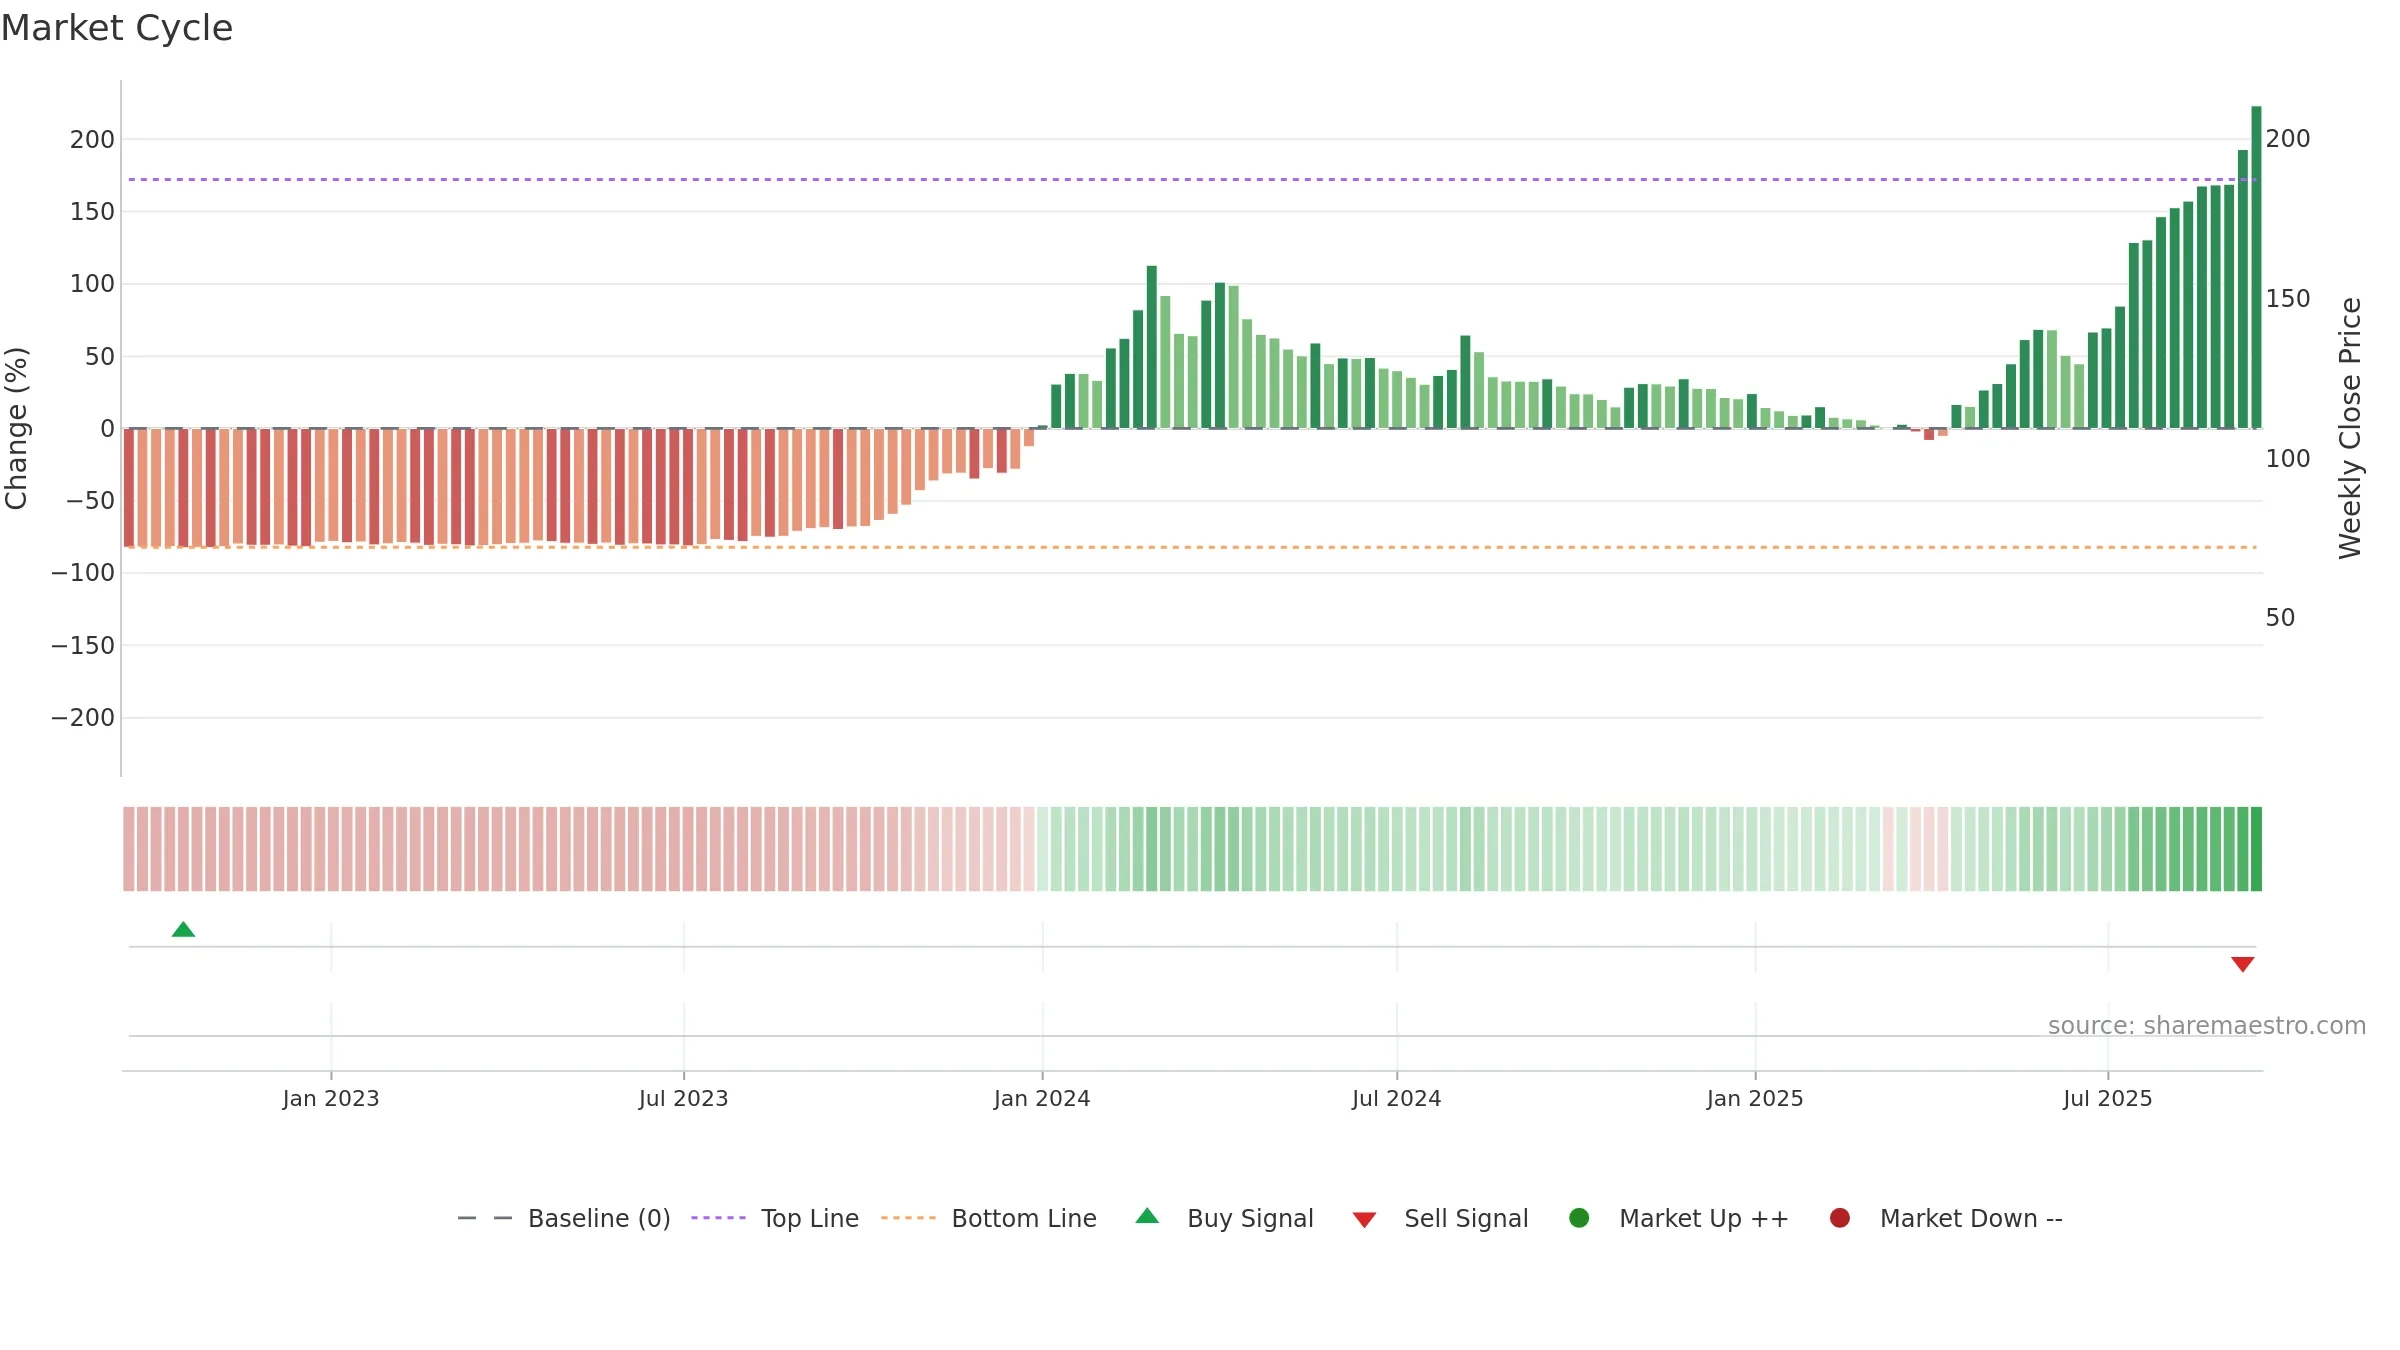2400x1350 pixels.
Task: Click the source: sharemaestro.com text
Action: click(x=2207, y=1026)
